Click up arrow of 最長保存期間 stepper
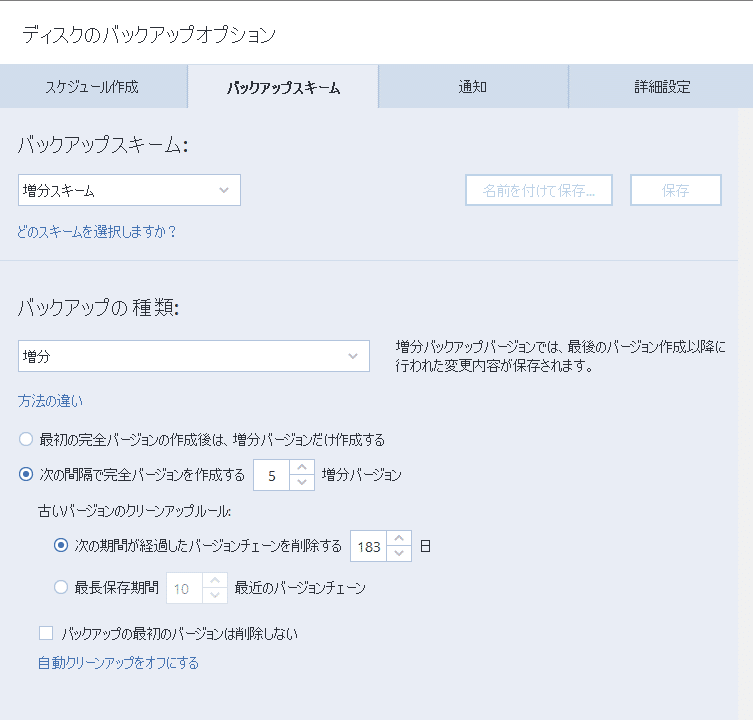The image size is (753, 720). (x=215, y=580)
